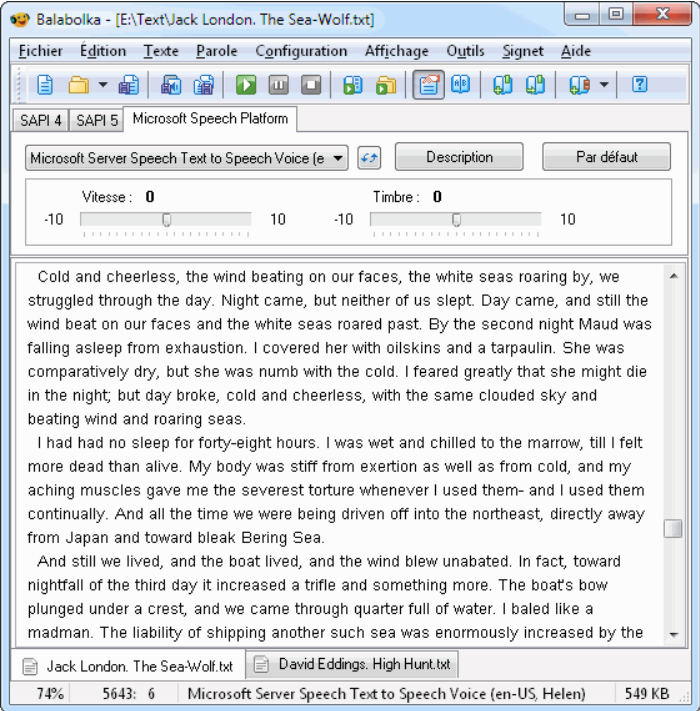
Task: Toggle the highlighted voice settings panel icon
Action: coord(429,86)
